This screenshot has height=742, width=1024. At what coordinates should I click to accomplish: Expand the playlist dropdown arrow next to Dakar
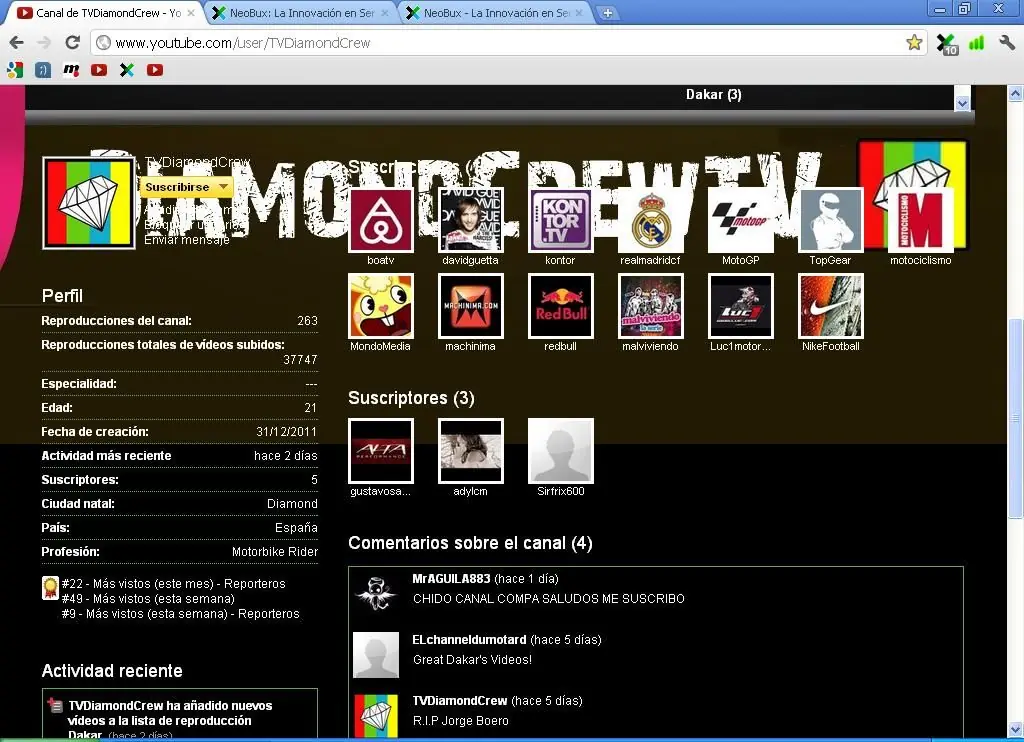(x=962, y=103)
